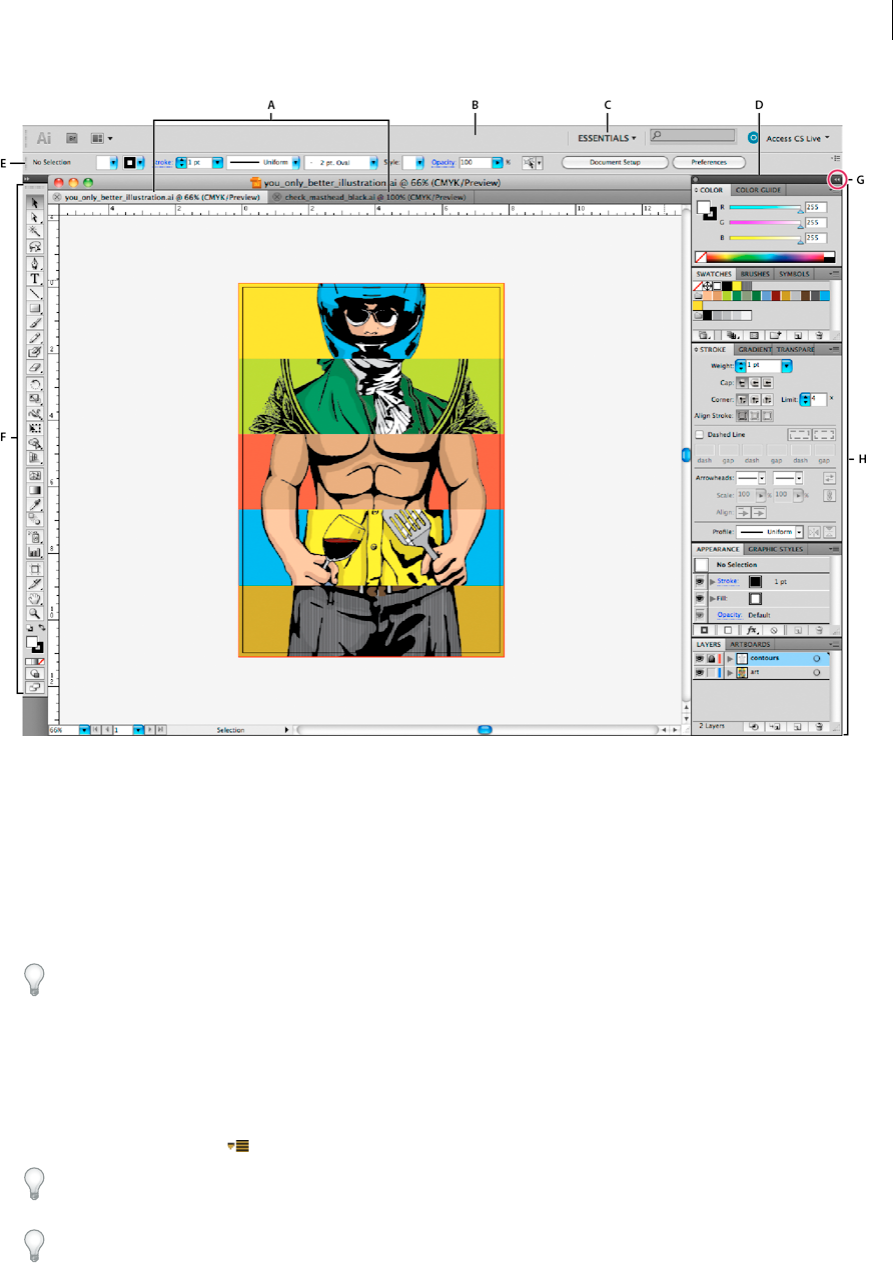
Task: Open zoom level dropdown in status bar
Action: [x=84, y=730]
